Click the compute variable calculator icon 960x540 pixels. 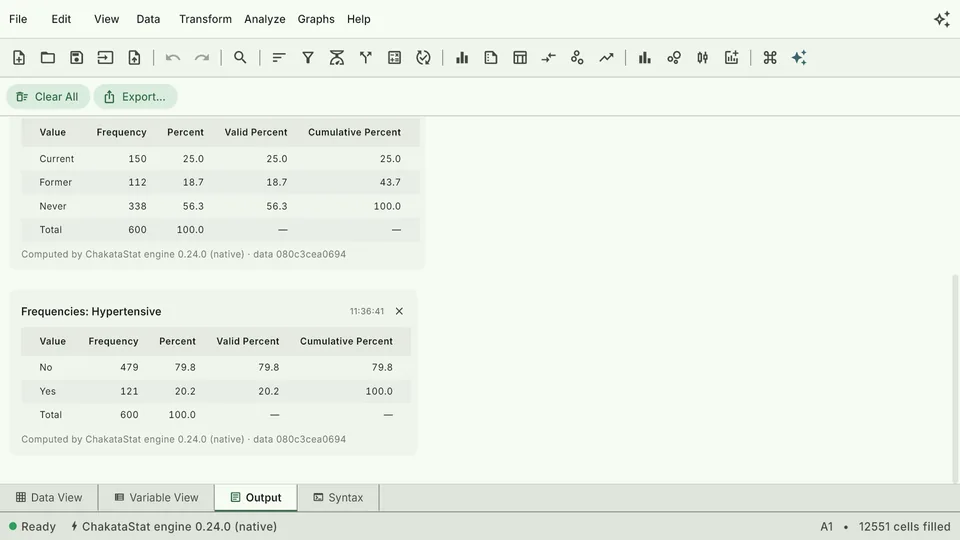pyautogui.click(x=394, y=58)
